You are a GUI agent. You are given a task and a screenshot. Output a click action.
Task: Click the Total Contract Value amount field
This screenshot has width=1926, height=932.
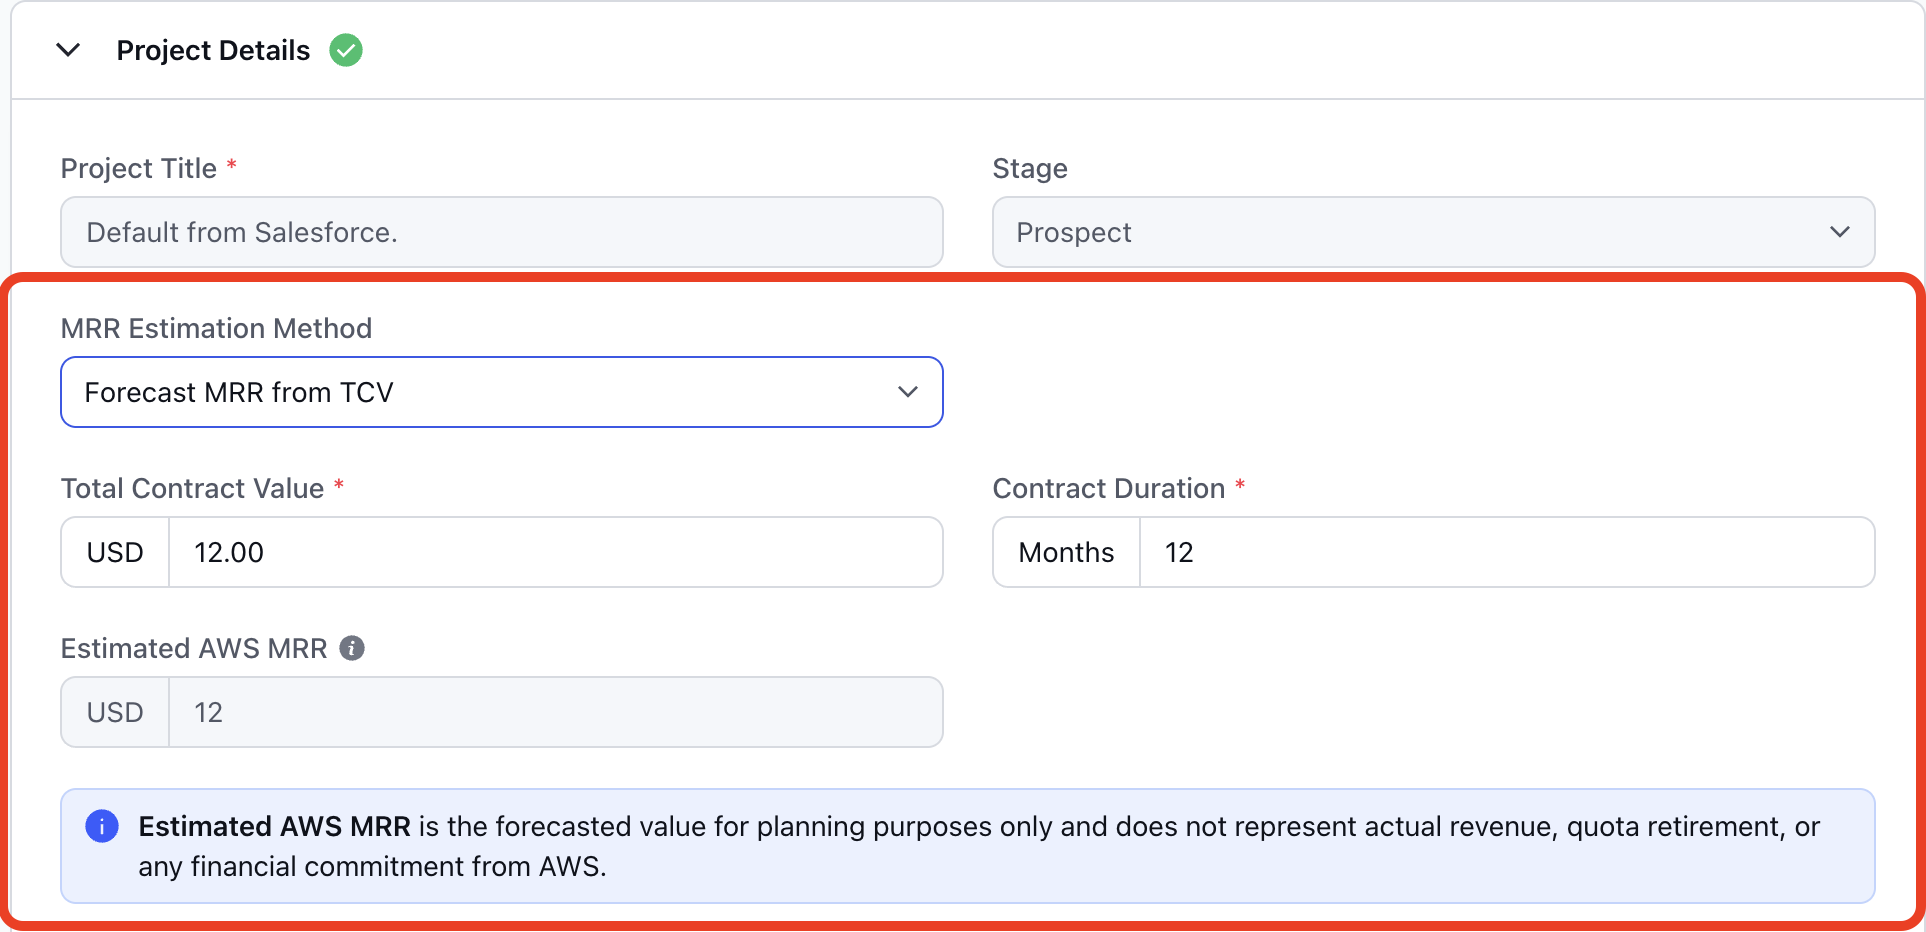coord(556,552)
